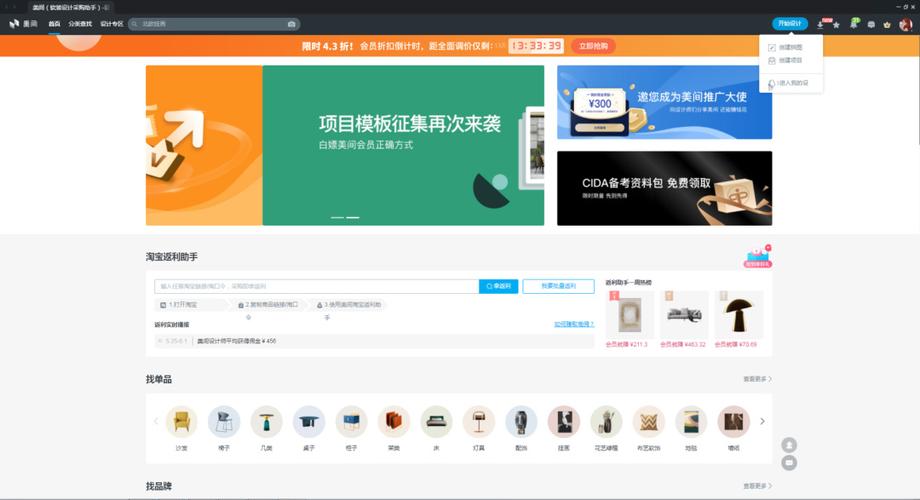
Task: Select the bottom menu entry in dropdown
Action: (790, 83)
